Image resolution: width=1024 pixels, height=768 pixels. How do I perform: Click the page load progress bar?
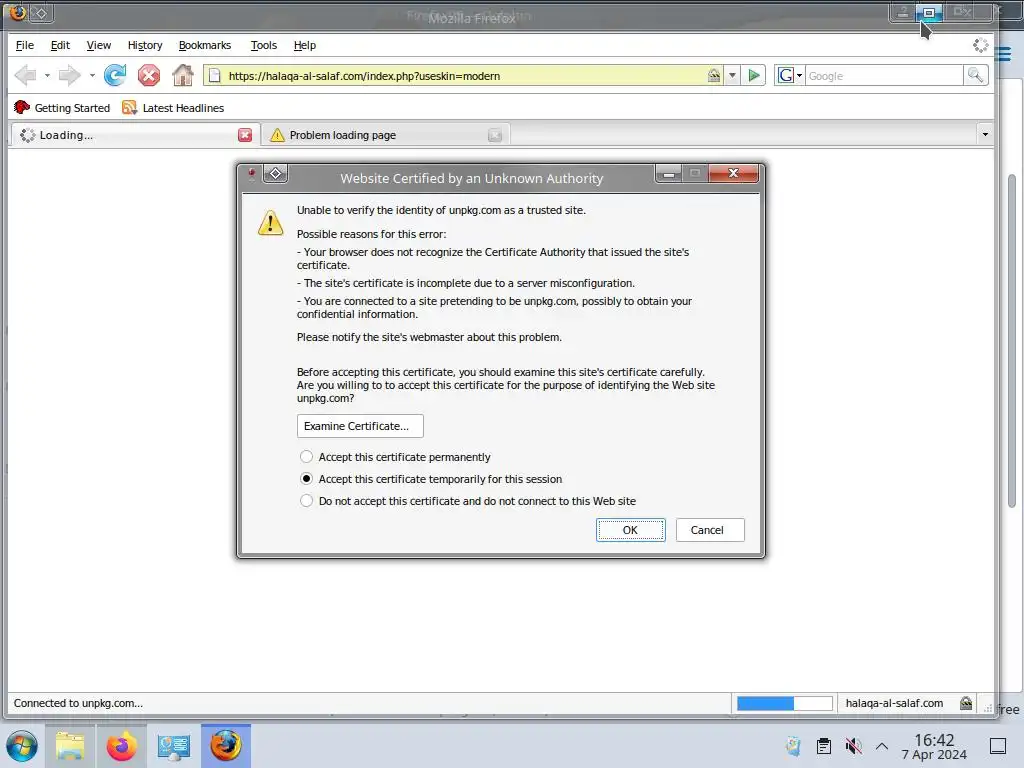point(784,703)
